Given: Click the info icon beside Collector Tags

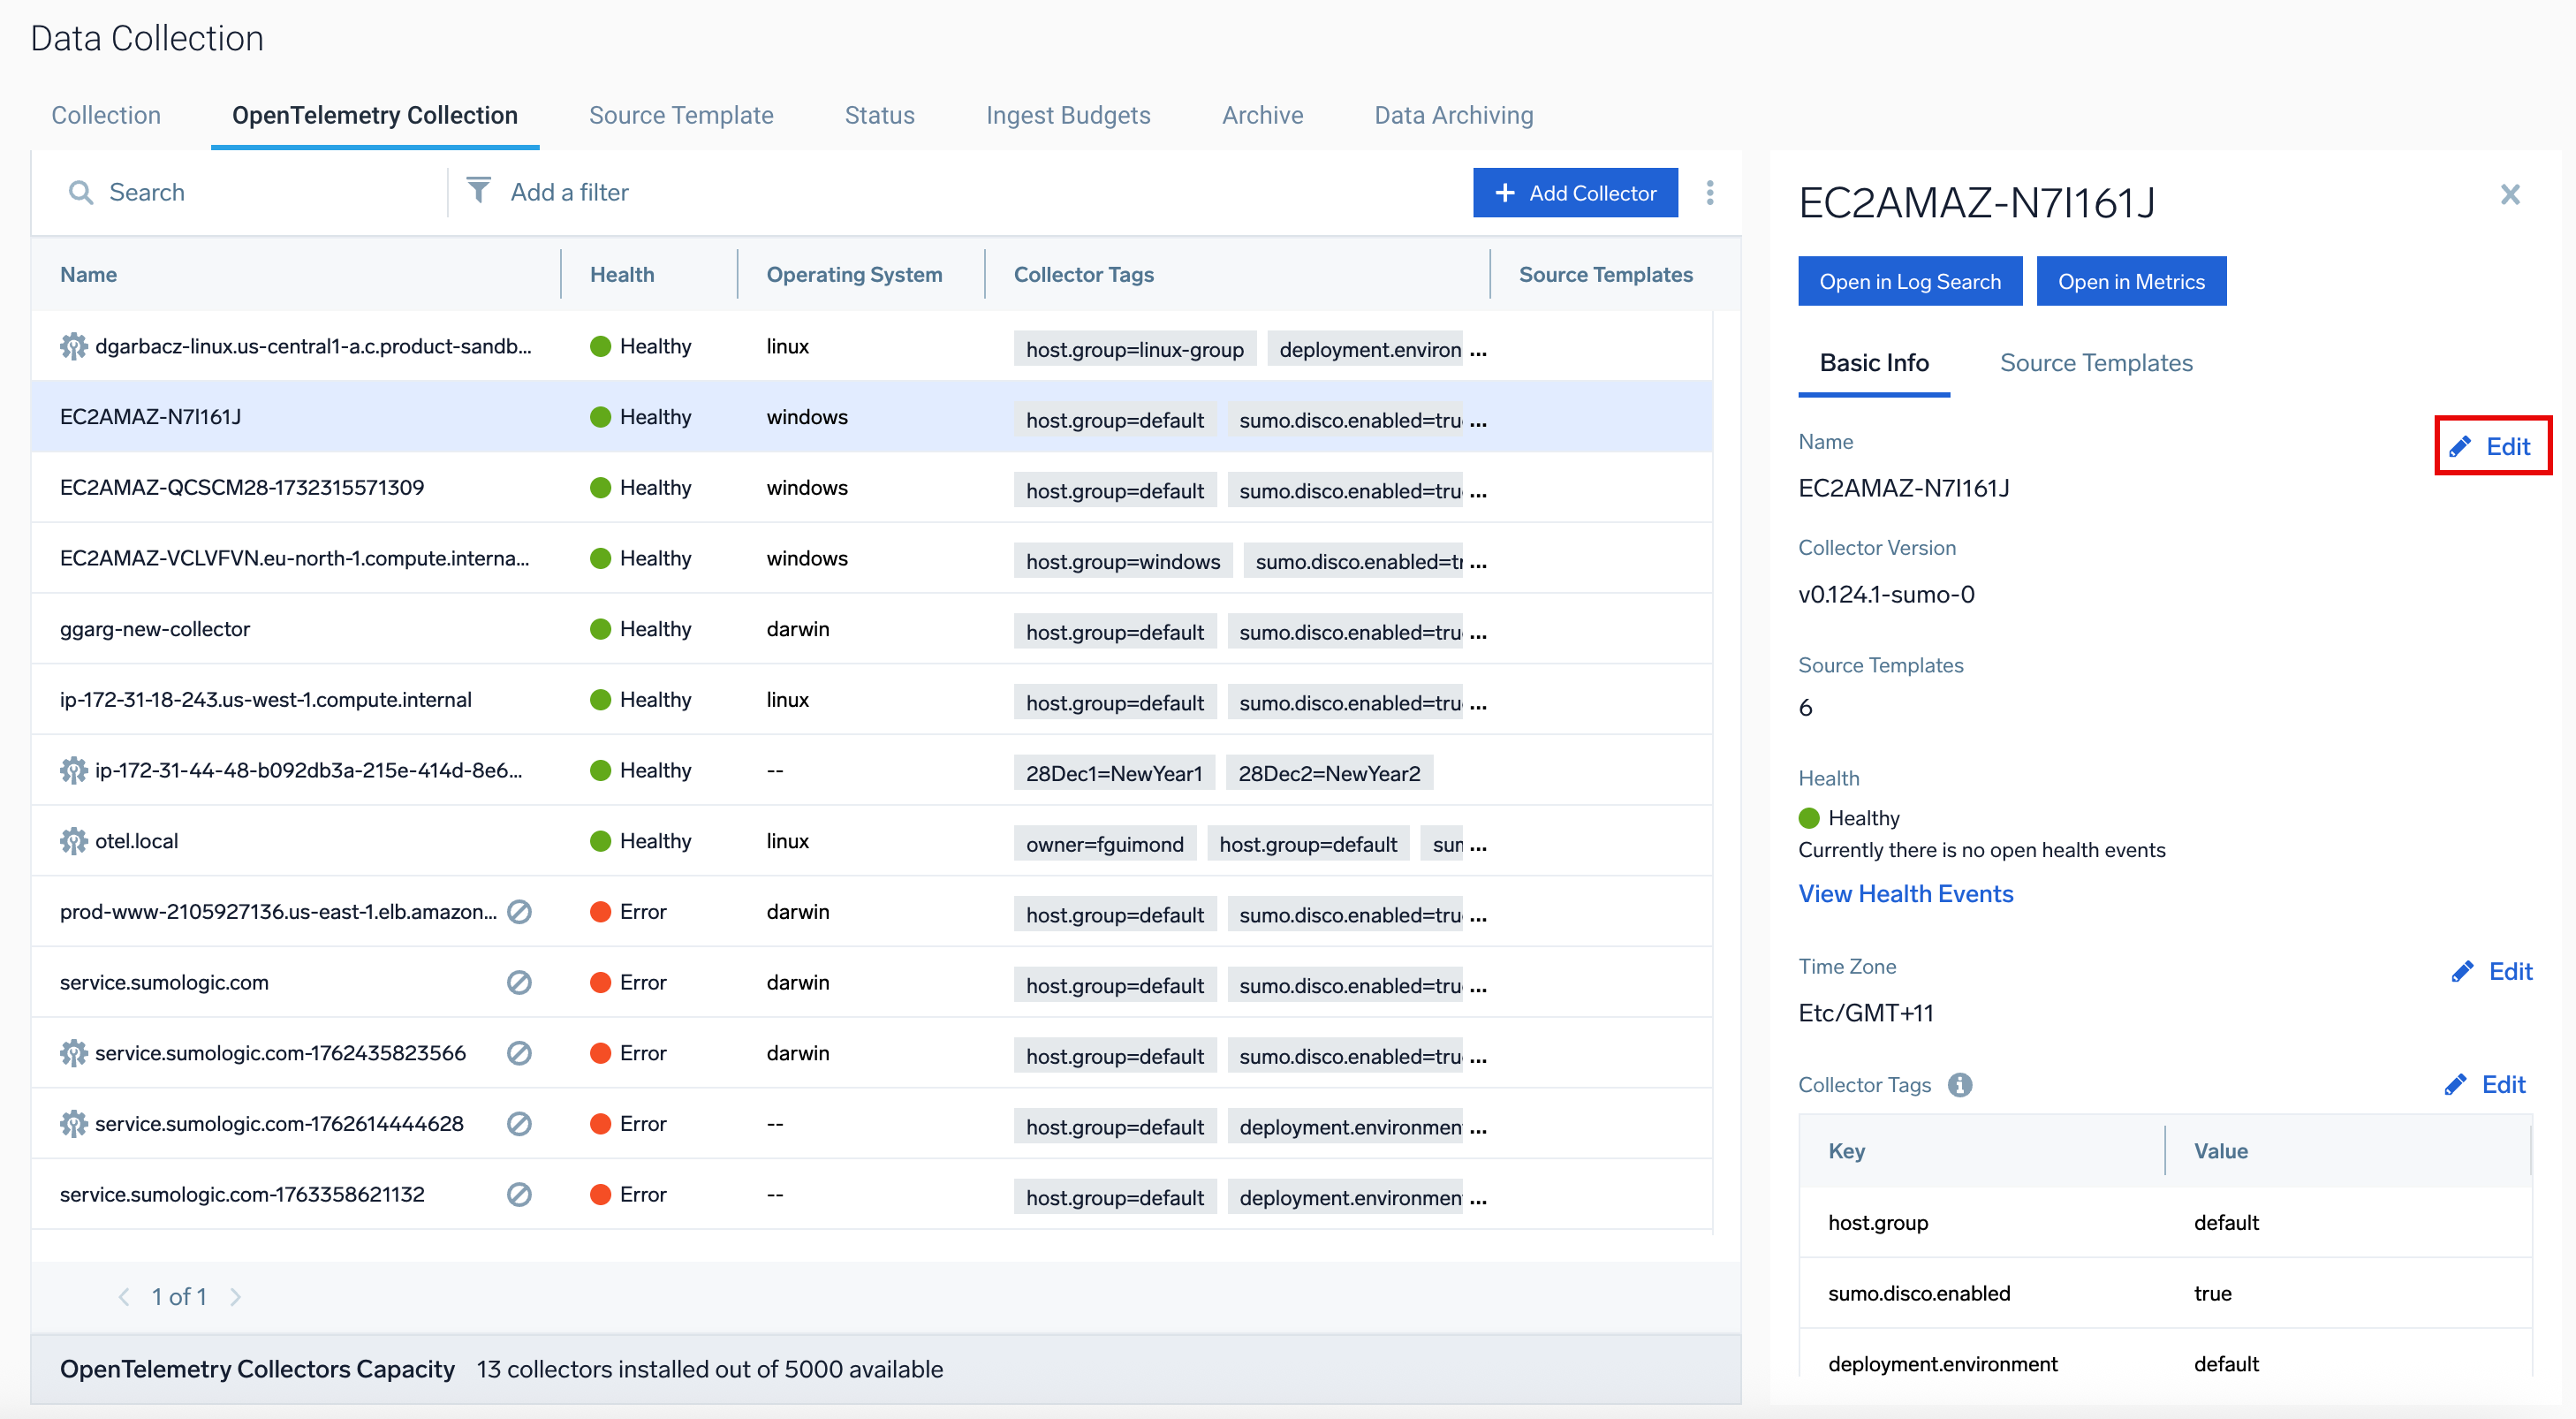Looking at the screenshot, I should coord(1959,1085).
